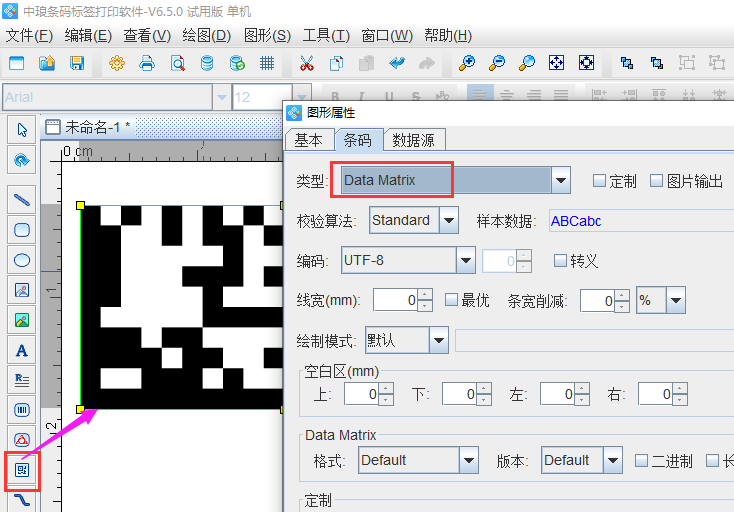Enable the 图片输出 checkbox
The width and height of the screenshot is (734, 512).
656,181
